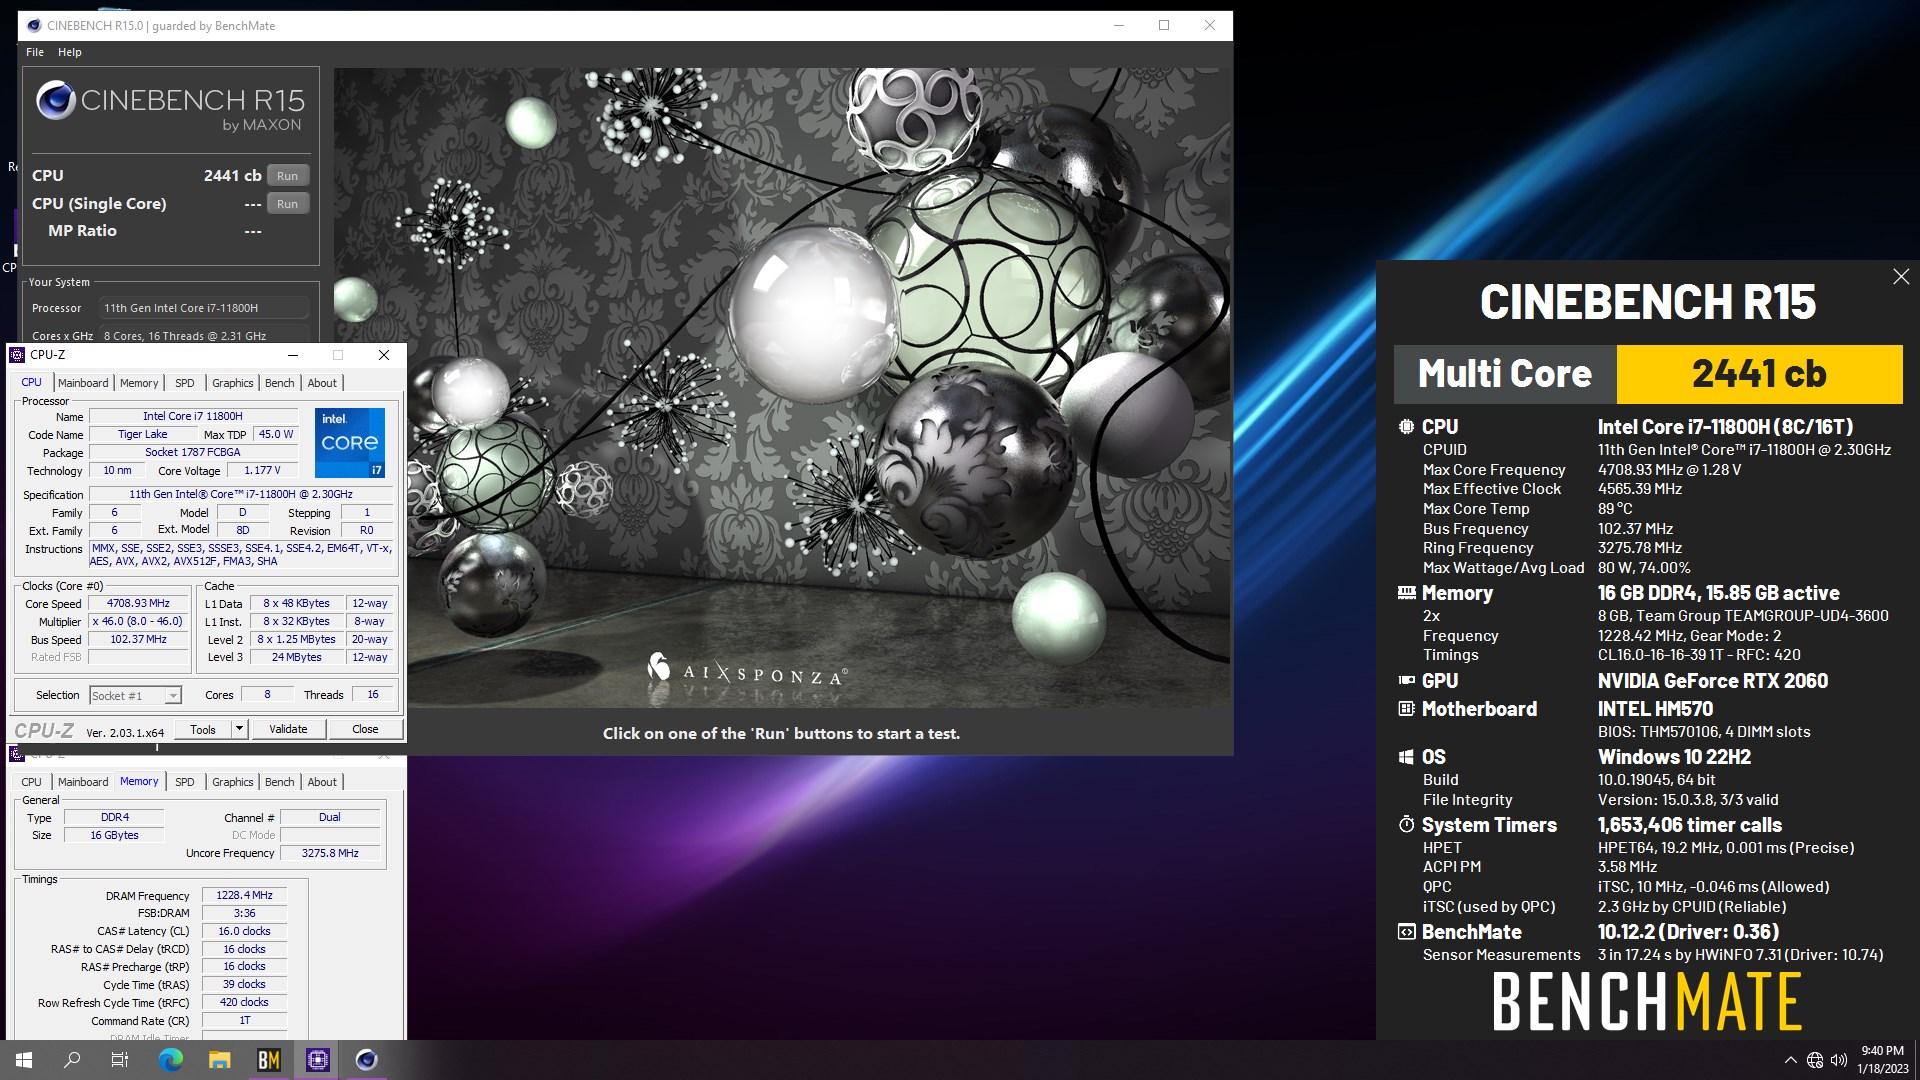Click the rendered Cinebench scene image
This screenshot has width=1920, height=1080.
(x=781, y=388)
